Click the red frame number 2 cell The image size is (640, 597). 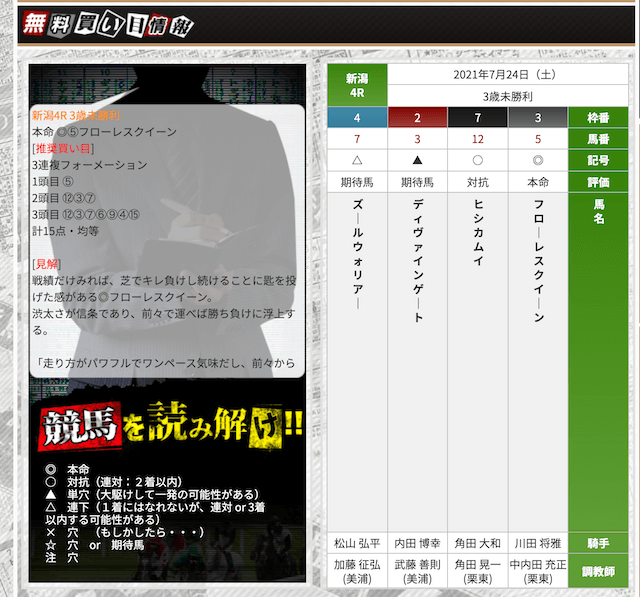(417, 118)
